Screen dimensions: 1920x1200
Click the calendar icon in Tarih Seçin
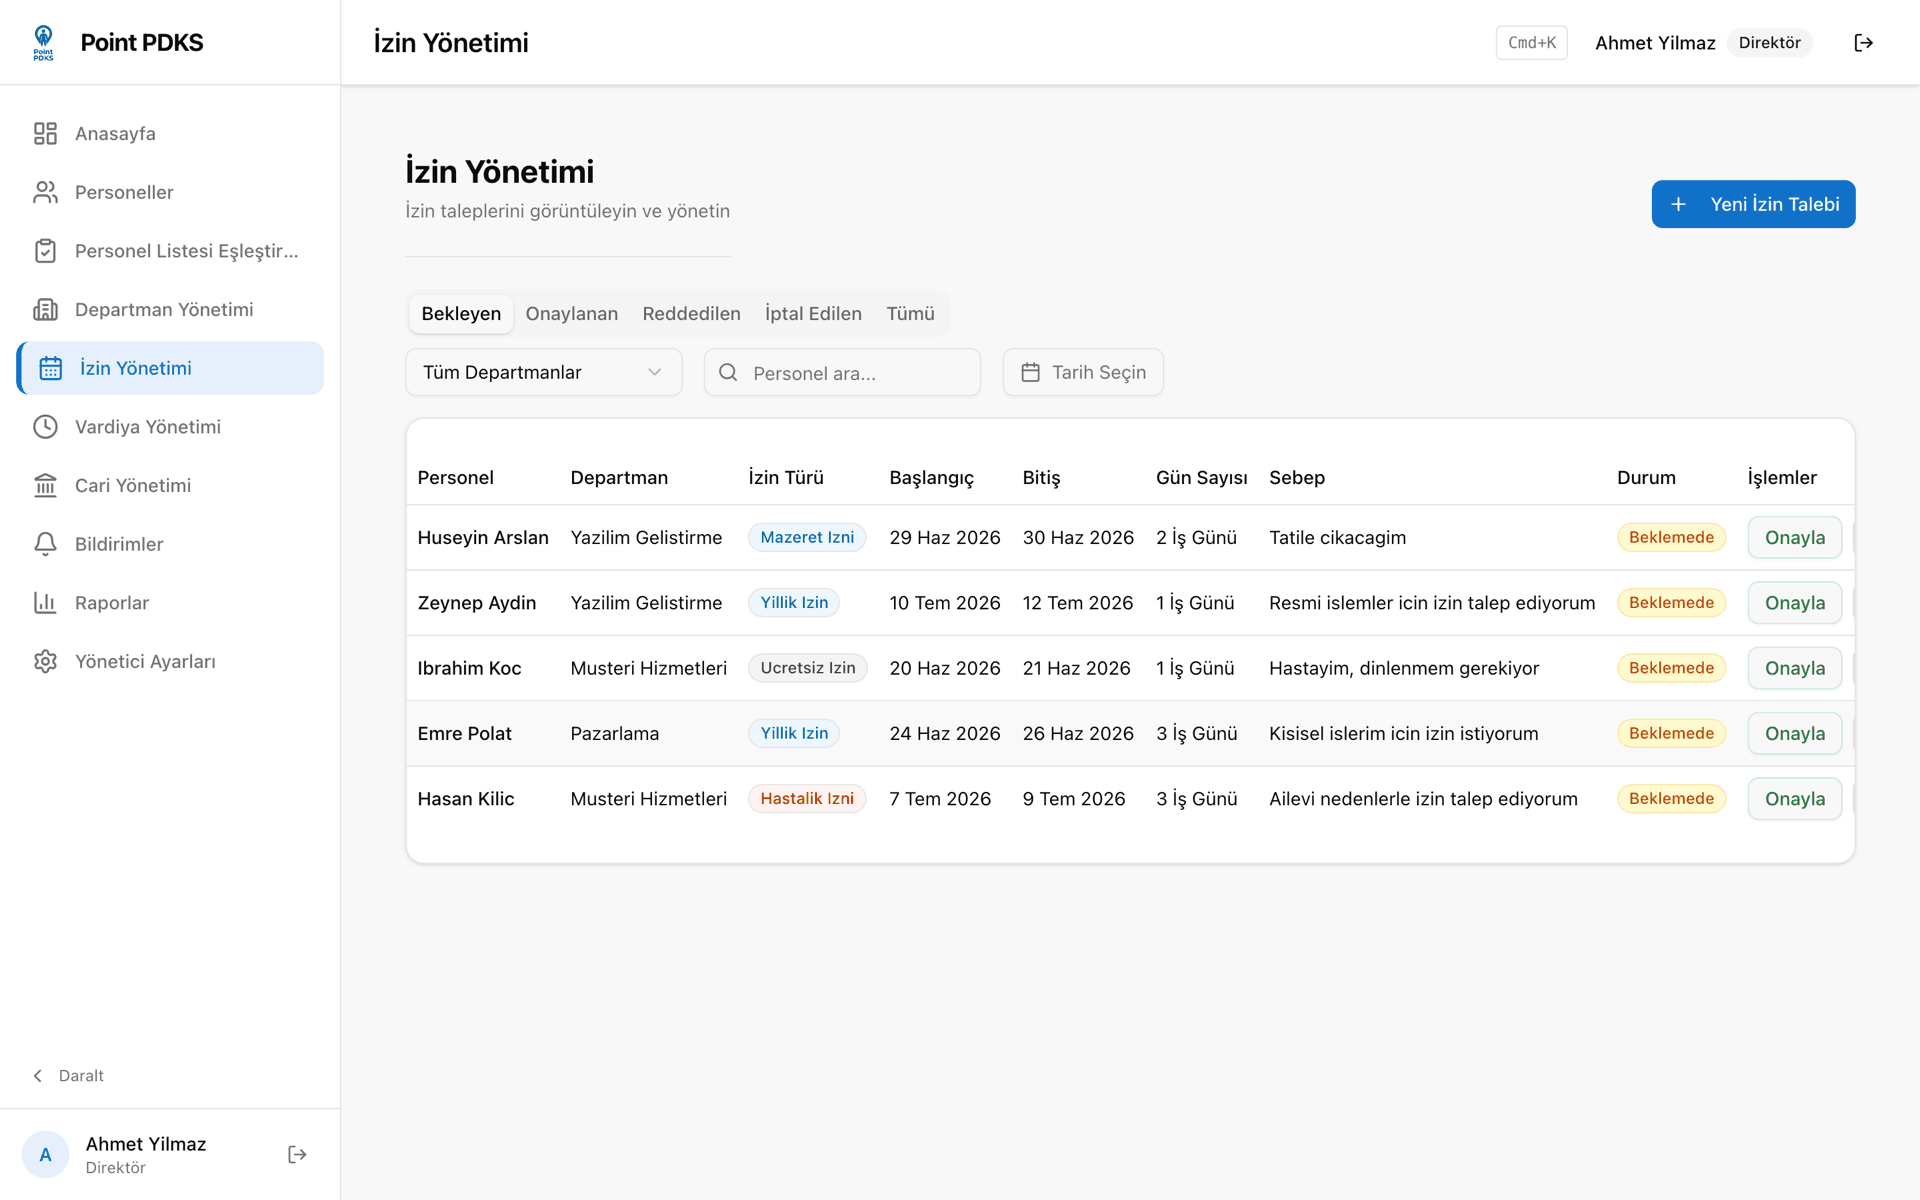[1030, 372]
